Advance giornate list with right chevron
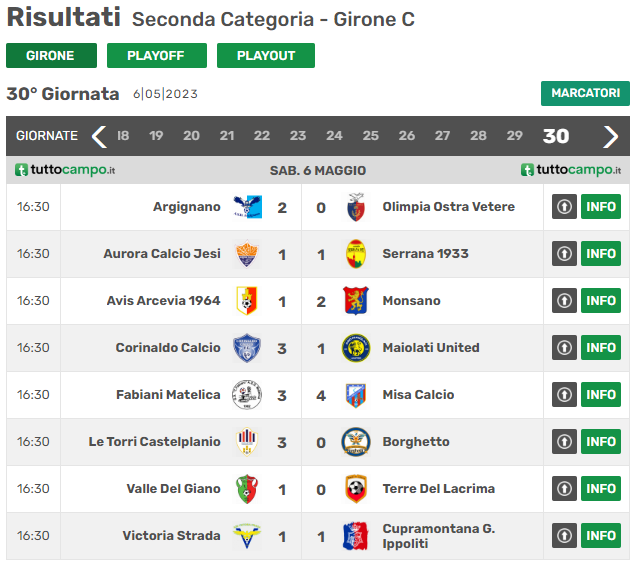631x561 pixels. [610, 137]
